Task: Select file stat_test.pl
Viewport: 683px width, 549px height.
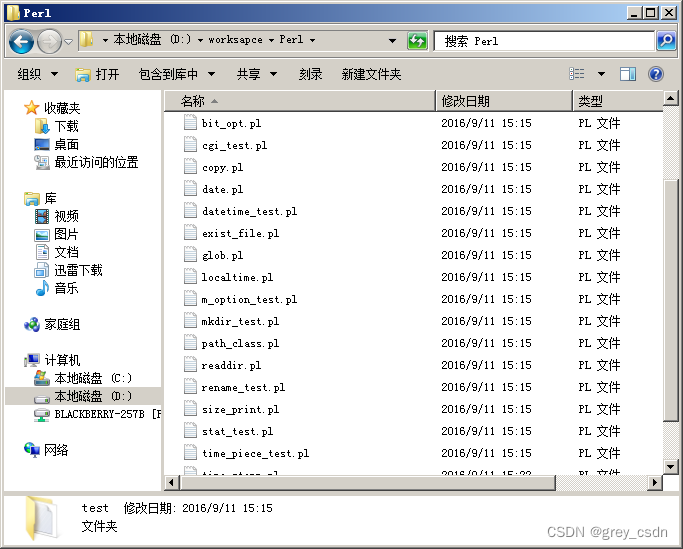Action: (237, 431)
